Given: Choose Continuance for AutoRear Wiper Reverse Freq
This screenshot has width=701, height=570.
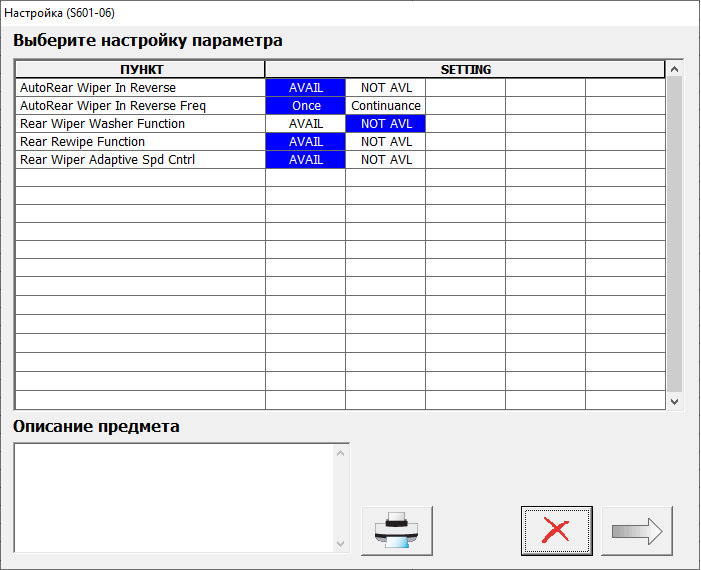Looking at the screenshot, I should click(x=385, y=106).
